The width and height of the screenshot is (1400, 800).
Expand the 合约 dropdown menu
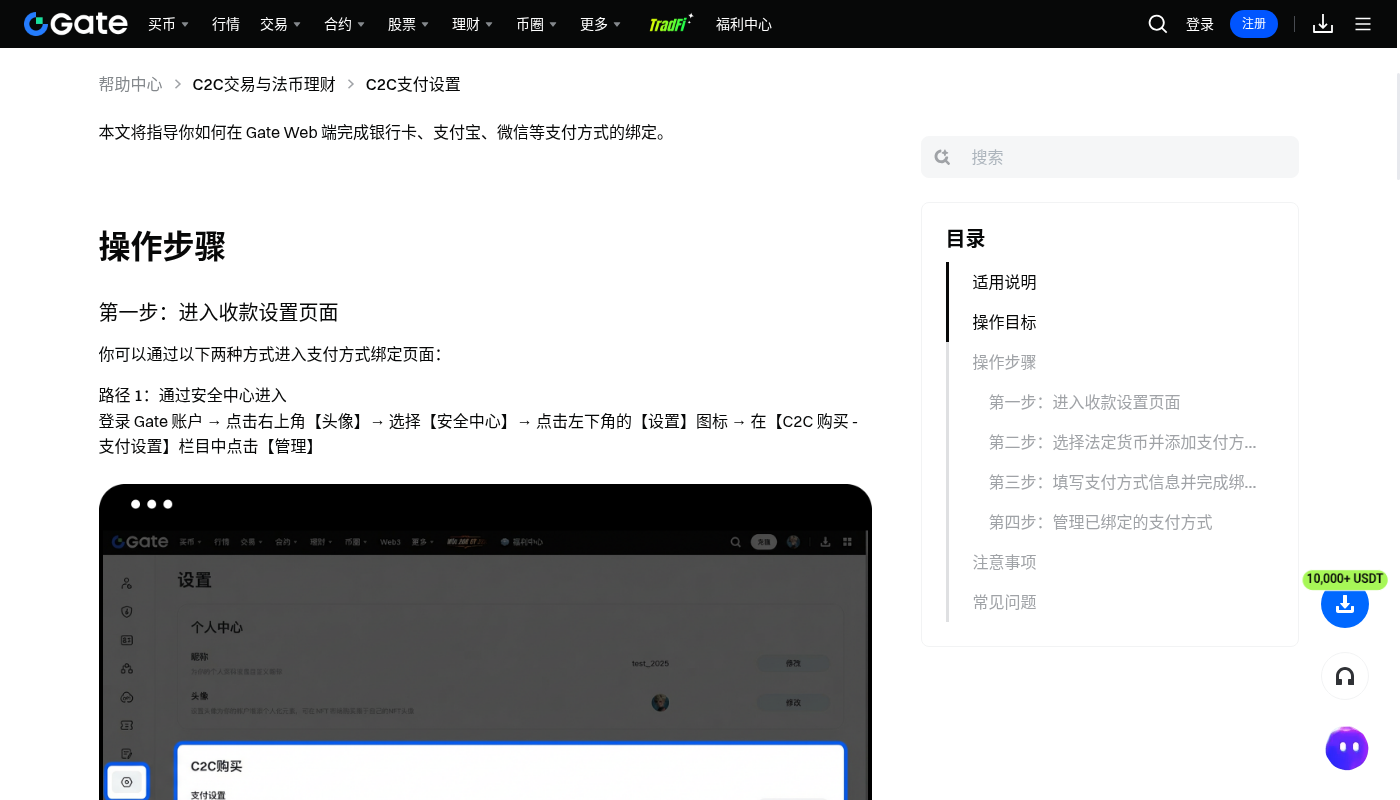[344, 24]
